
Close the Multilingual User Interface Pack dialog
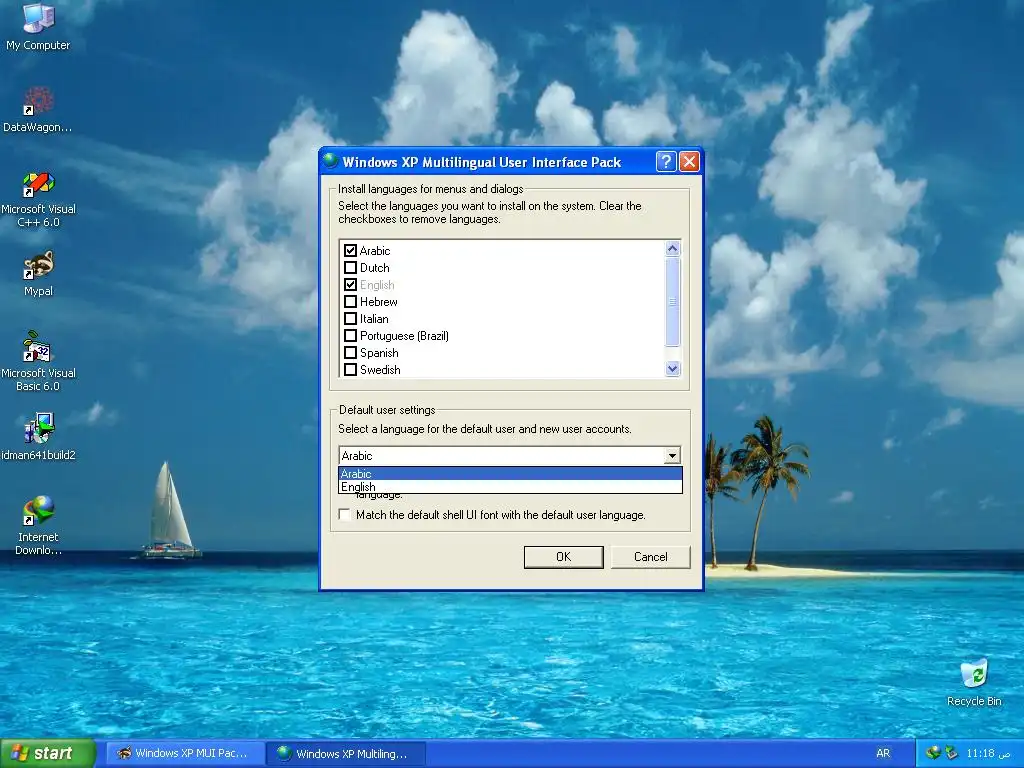(689, 161)
